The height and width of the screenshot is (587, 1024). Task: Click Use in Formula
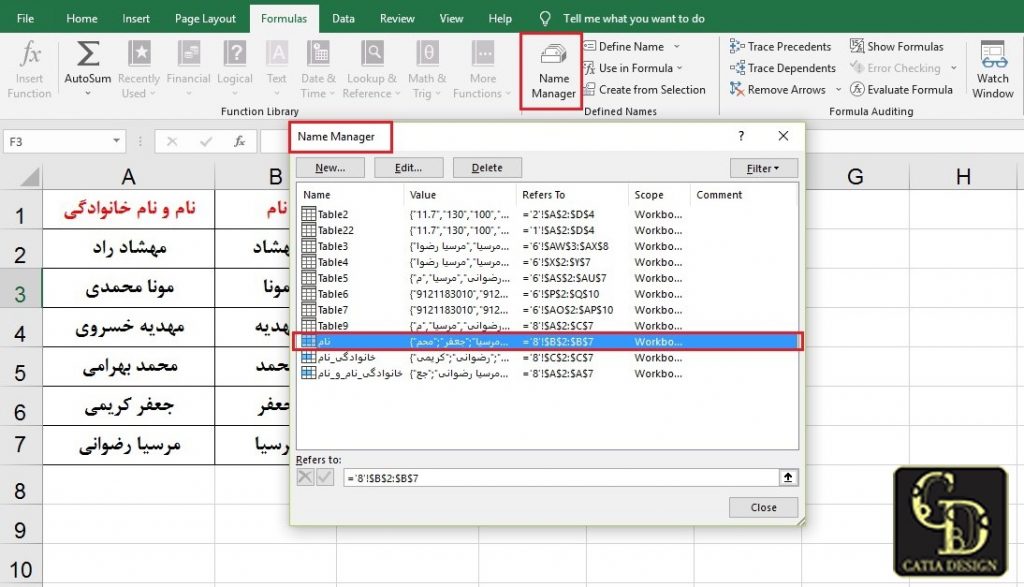point(635,68)
